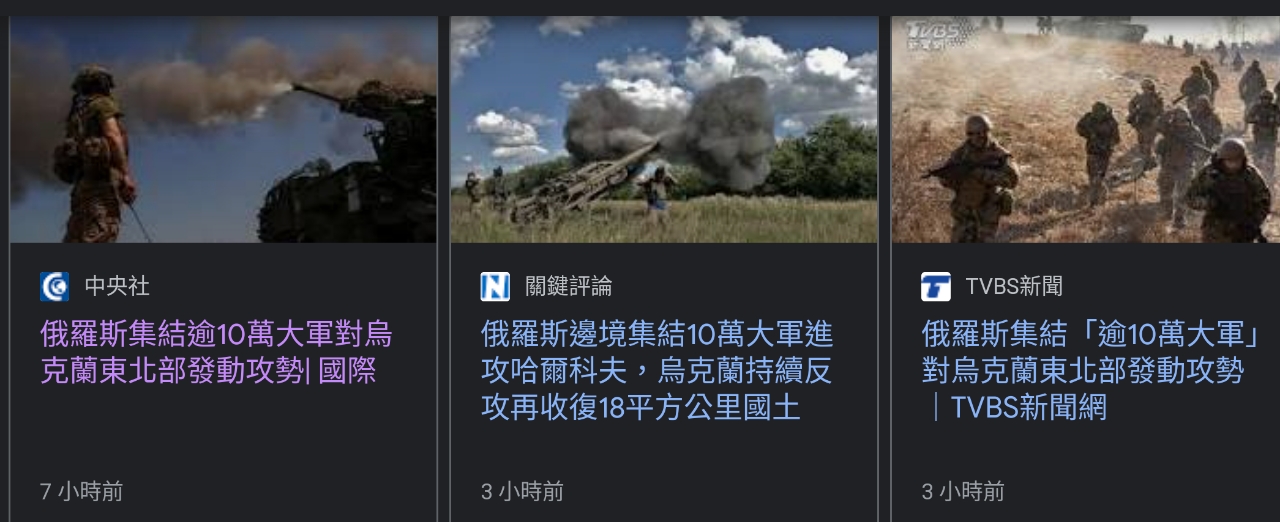The width and height of the screenshot is (1280, 522).
Task: Click the 中央社 source logo icon
Action: [55, 287]
